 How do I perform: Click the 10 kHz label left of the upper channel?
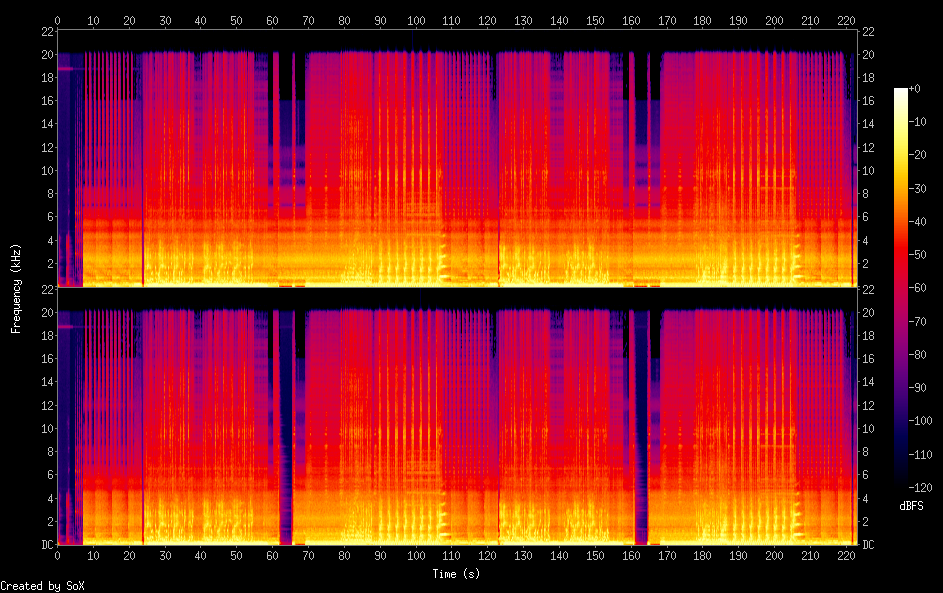45,170
